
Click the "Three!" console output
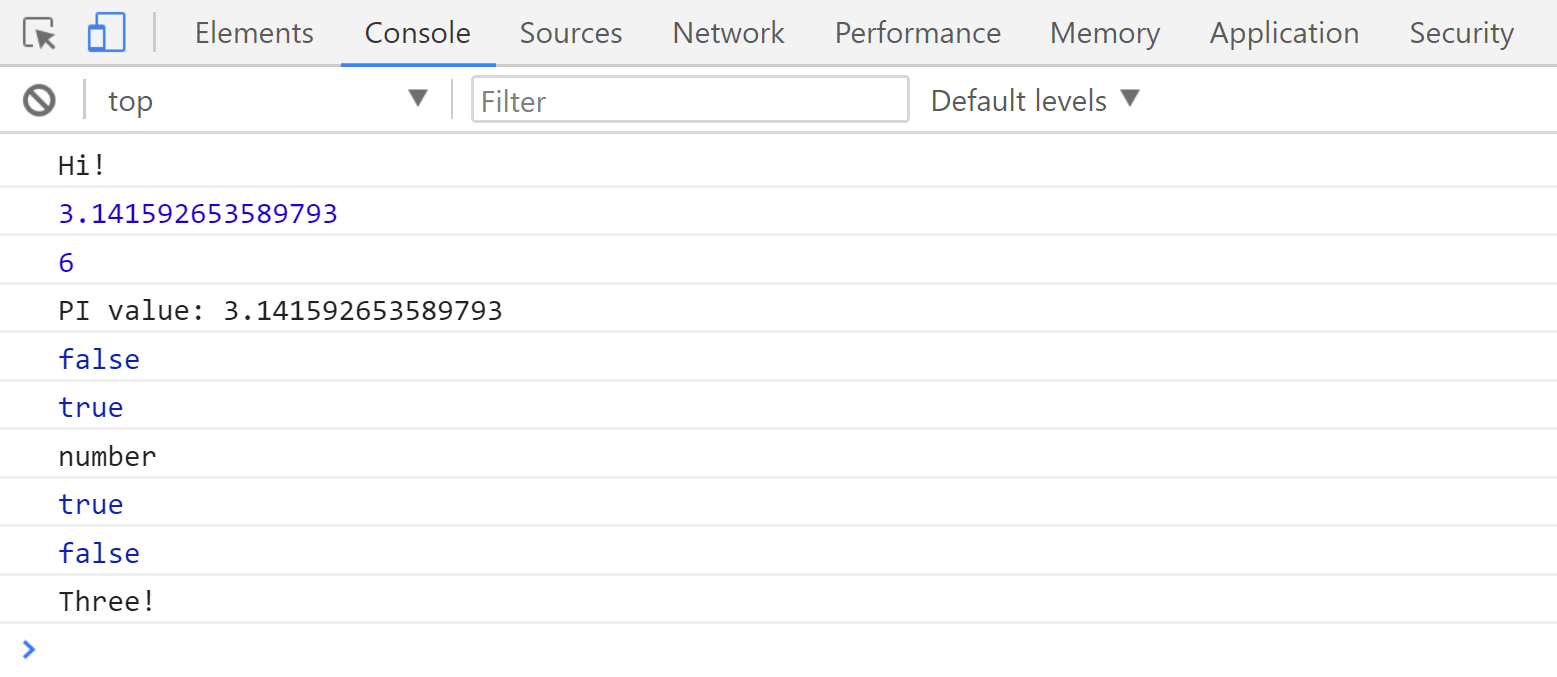point(107,601)
